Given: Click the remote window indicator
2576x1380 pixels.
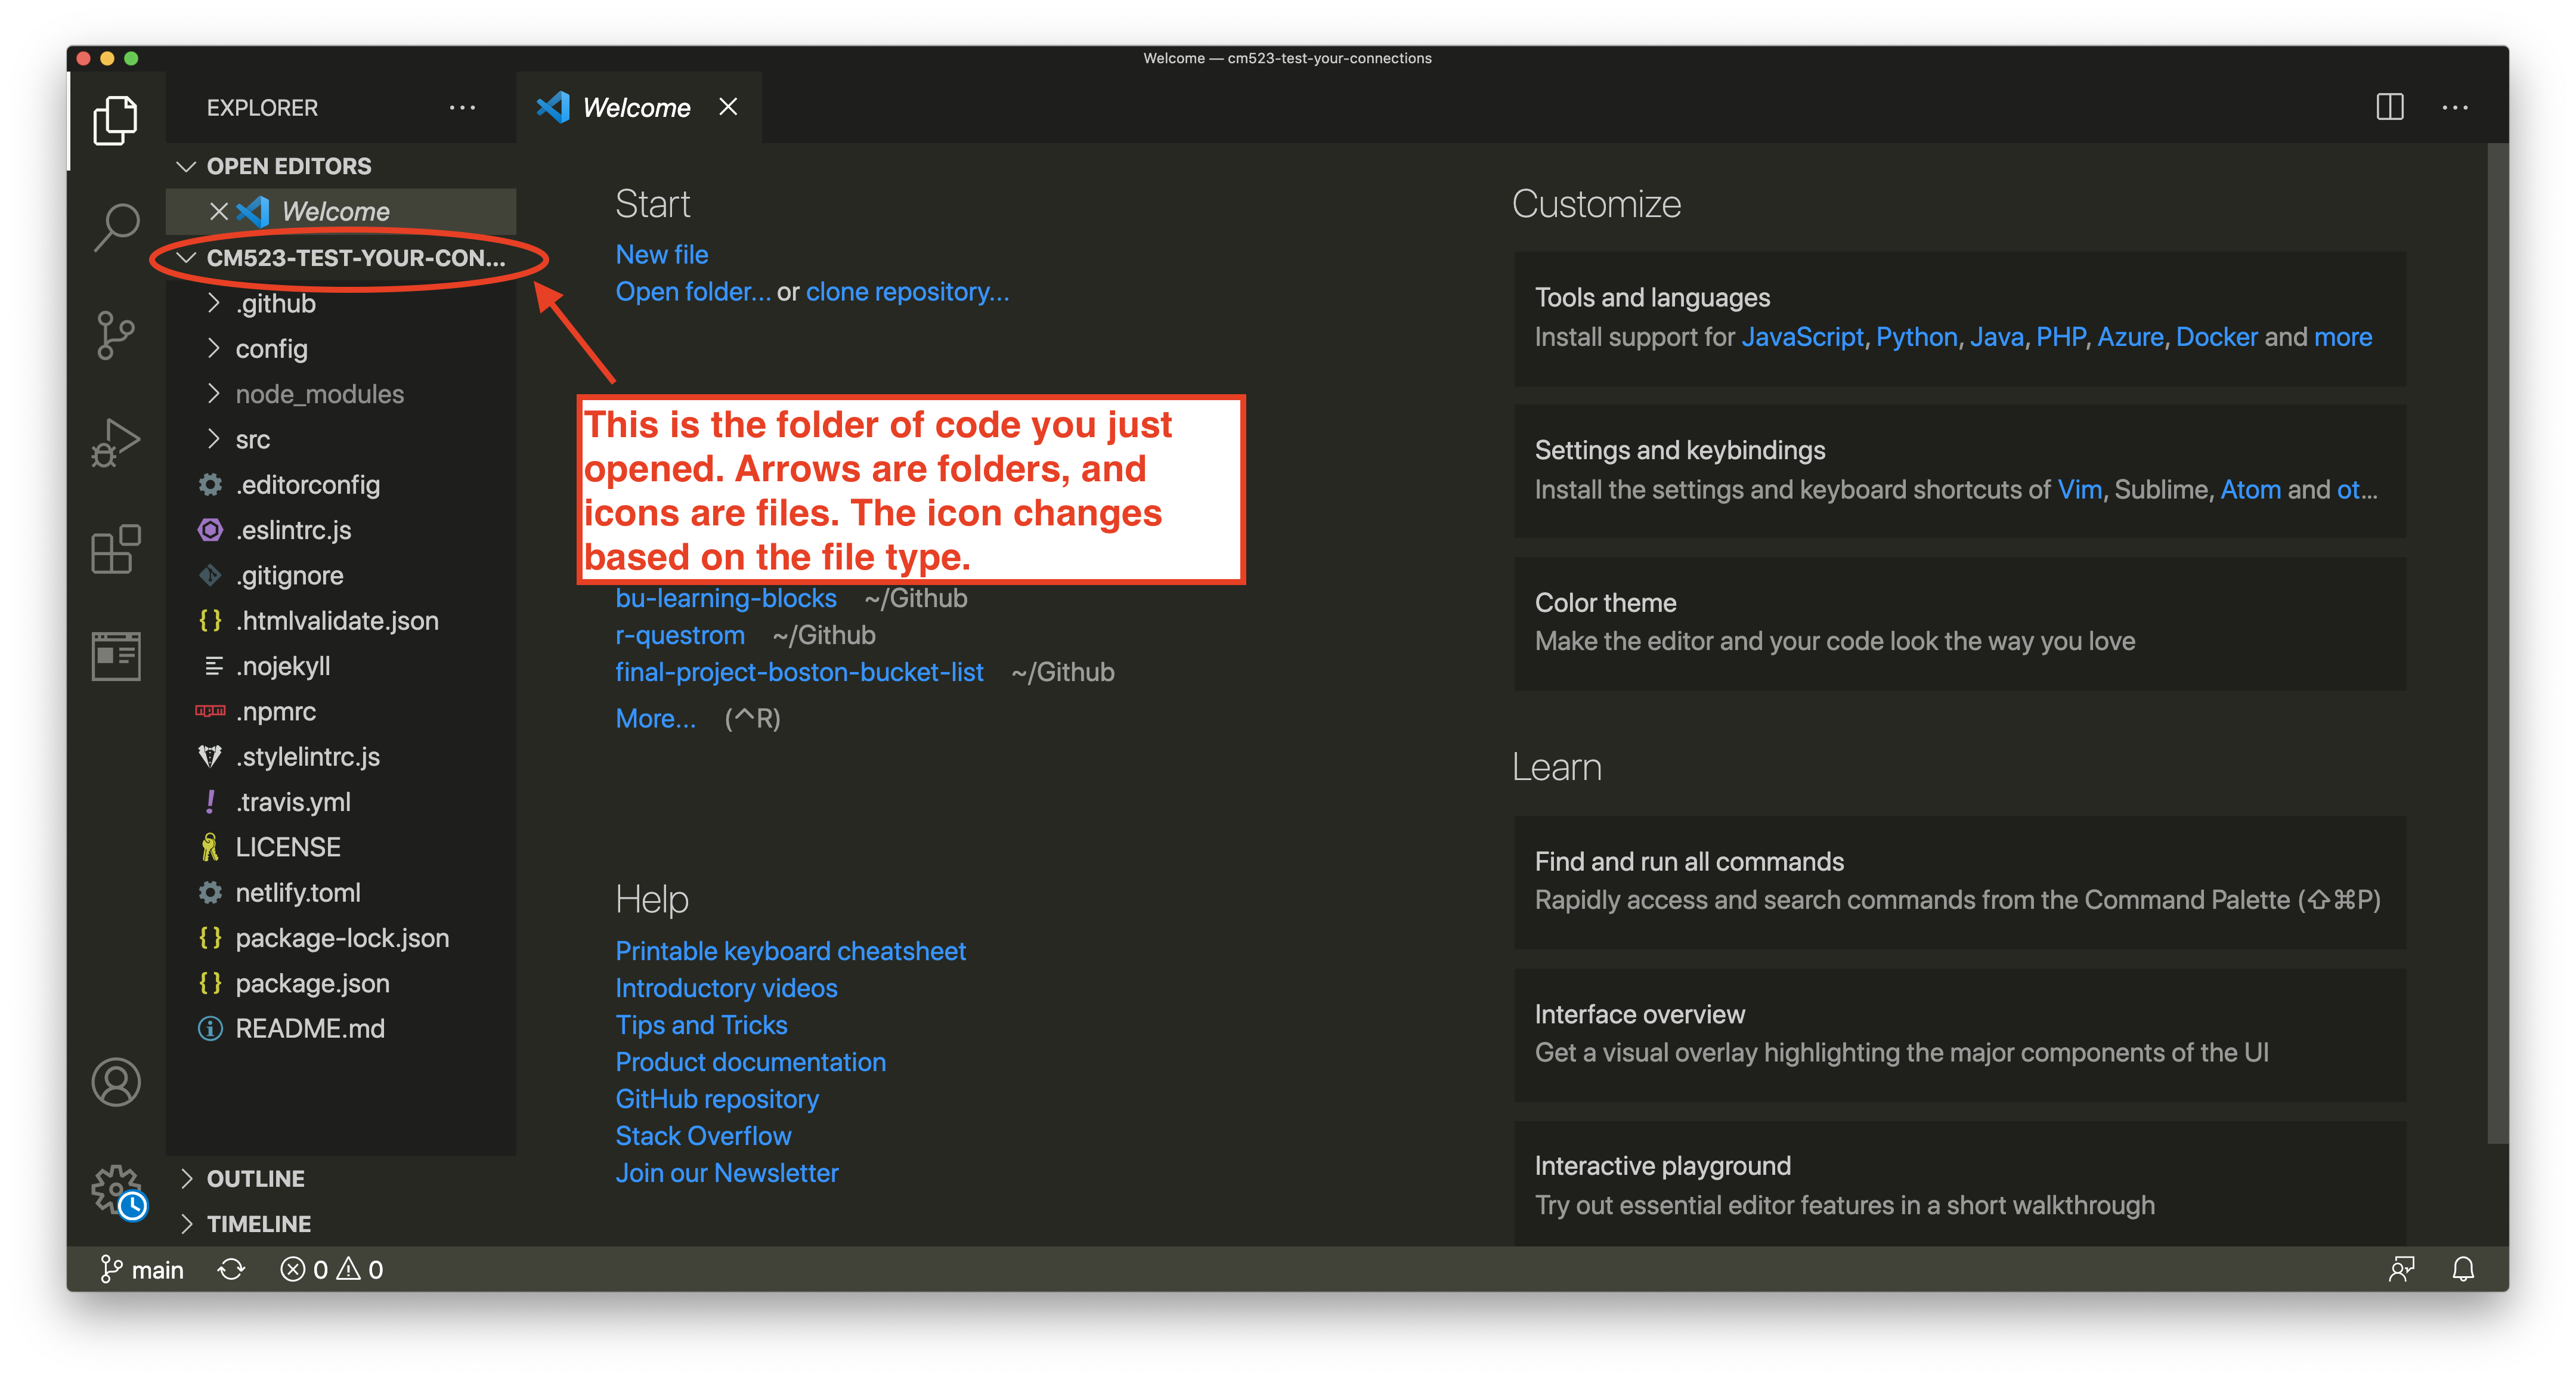Looking at the screenshot, I should (2403, 1269).
